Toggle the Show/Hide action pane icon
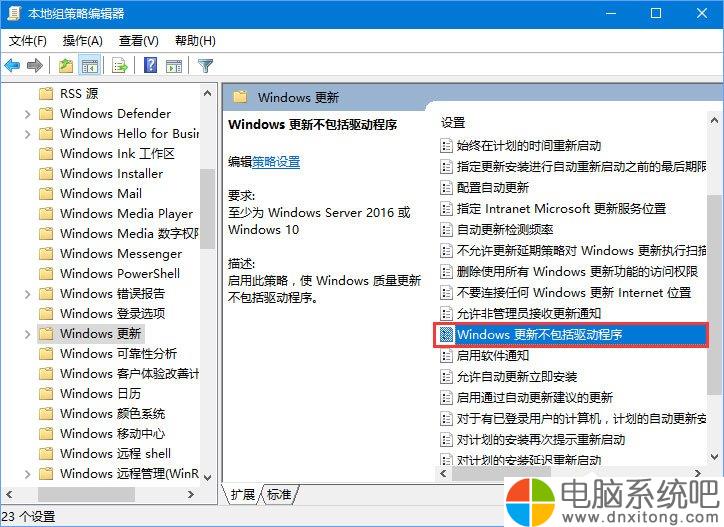 click(x=174, y=66)
